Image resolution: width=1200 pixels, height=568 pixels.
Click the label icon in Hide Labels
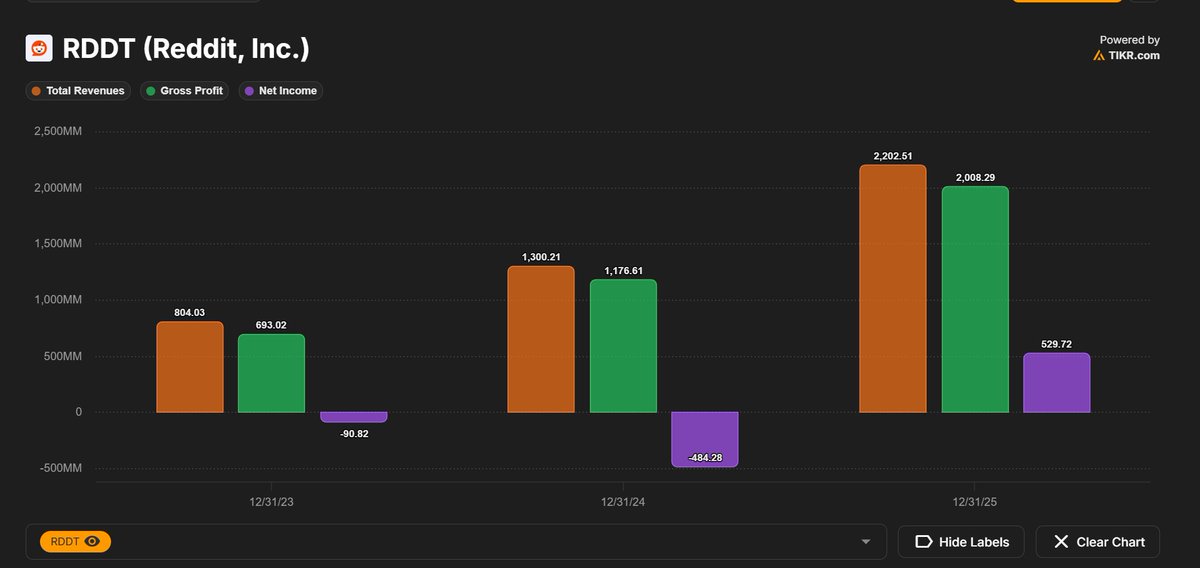click(923, 542)
